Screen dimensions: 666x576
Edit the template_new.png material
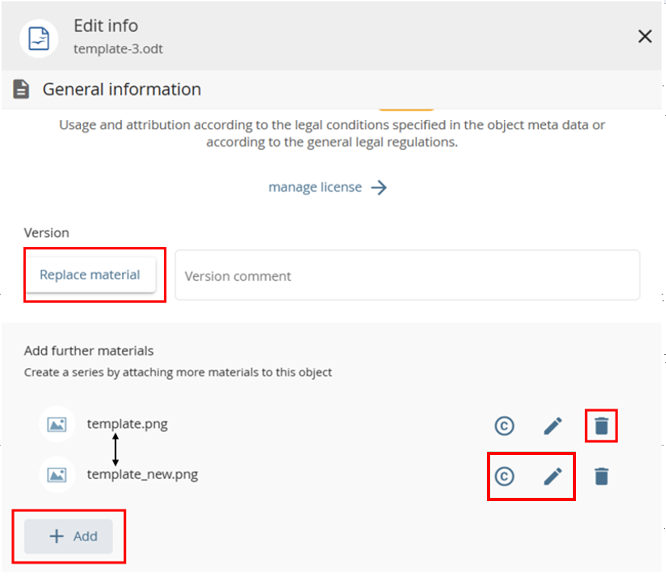(x=553, y=477)
